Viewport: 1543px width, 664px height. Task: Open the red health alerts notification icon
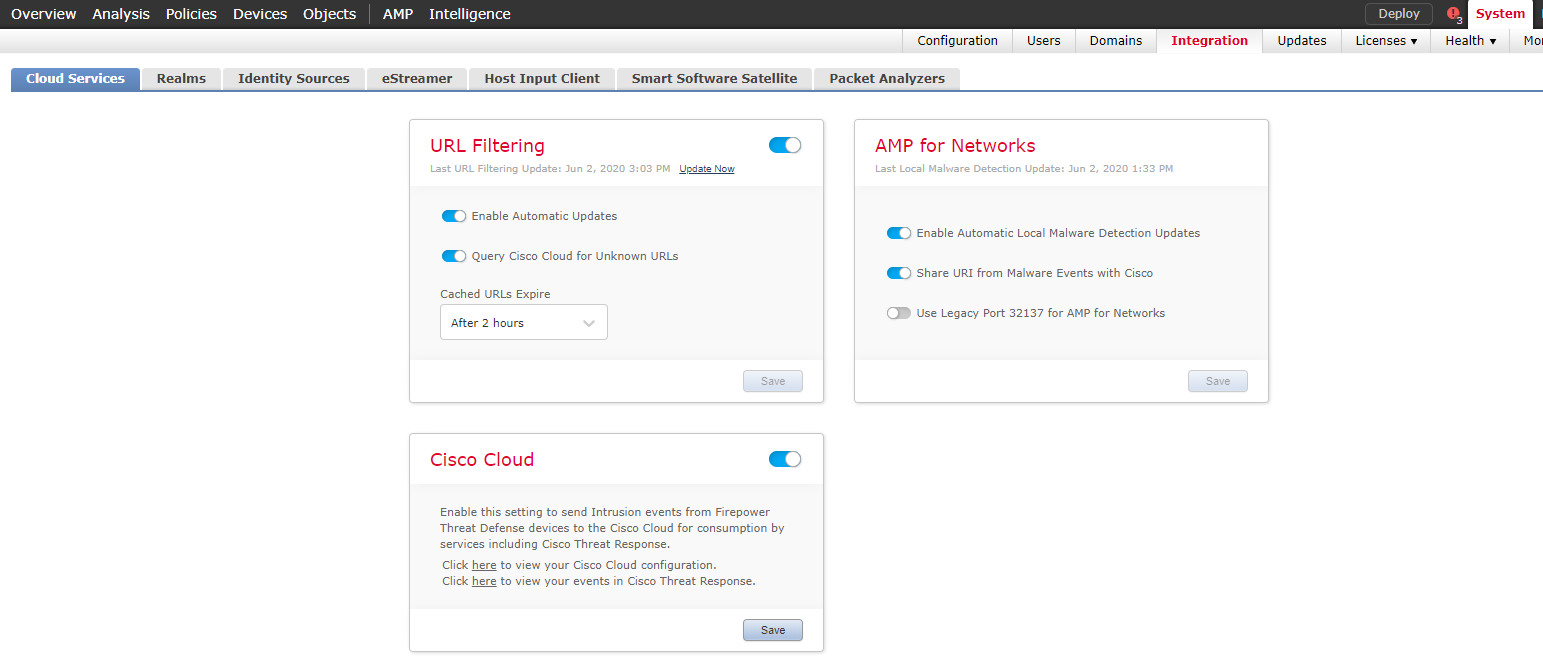1453,14
